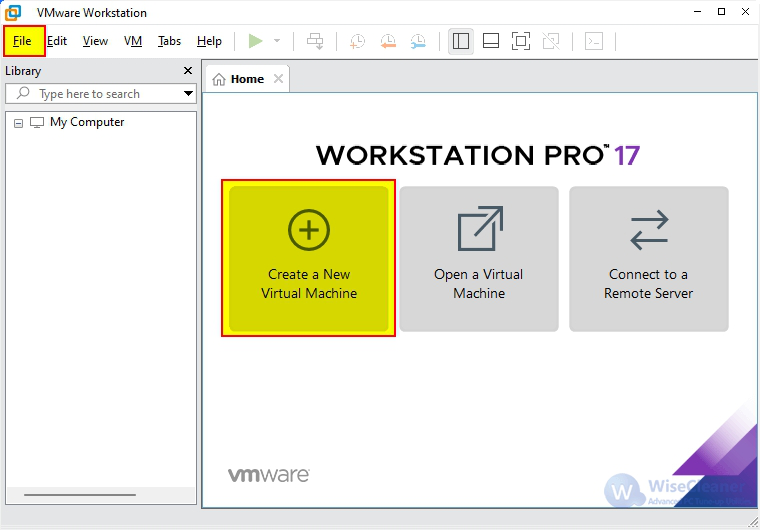Click the green Power On play icon
This screenshot has width=760, height=530.
pyautogui.click(x=255, y=41)
